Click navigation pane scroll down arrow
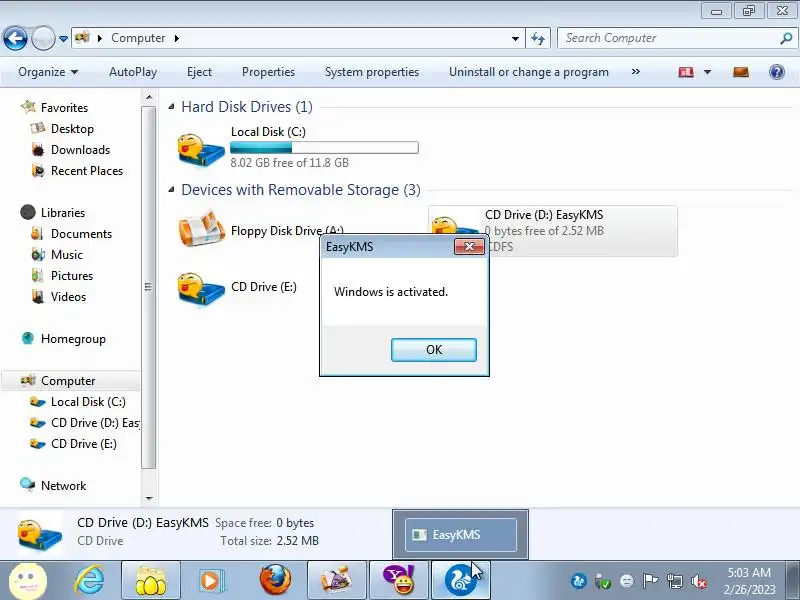 [x=149, y=498]
